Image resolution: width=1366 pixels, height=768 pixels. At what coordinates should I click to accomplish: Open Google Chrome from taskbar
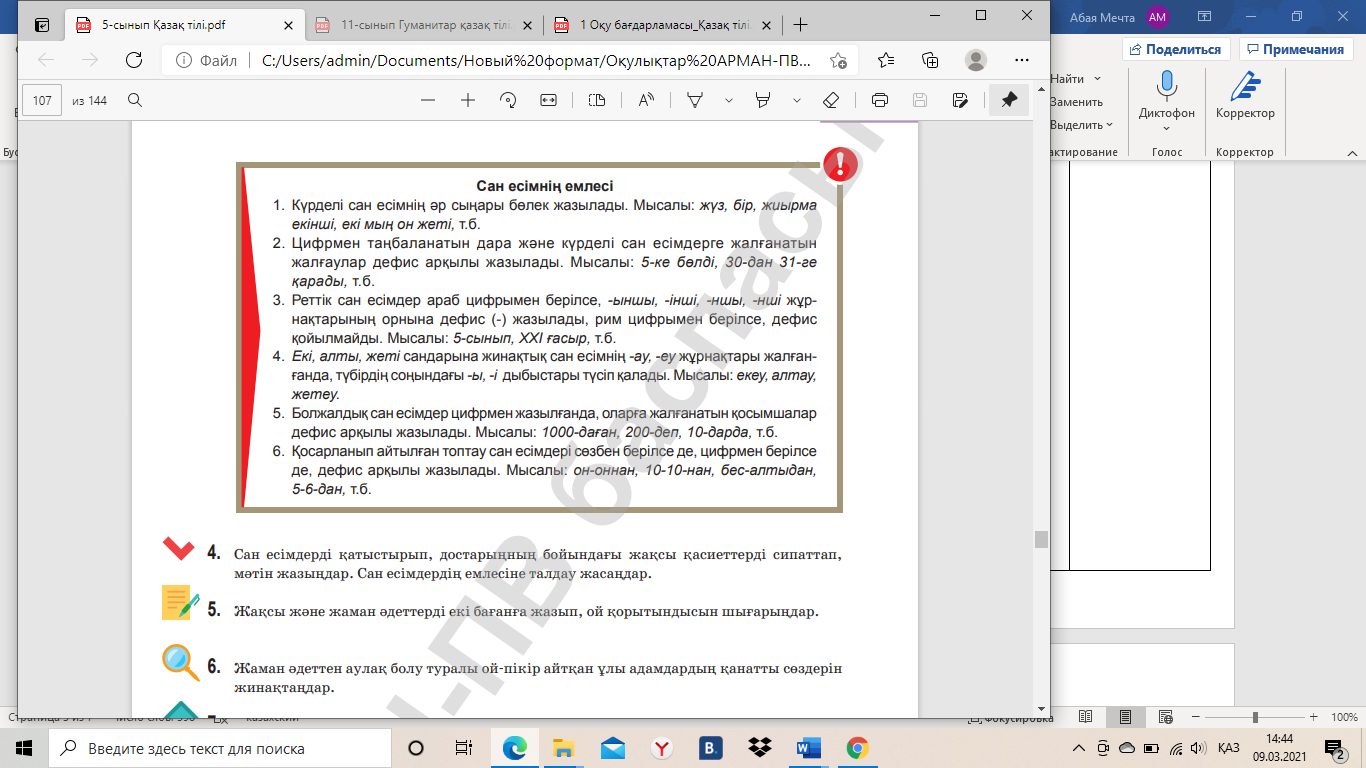pyautogui.click(x=857, y=748)
